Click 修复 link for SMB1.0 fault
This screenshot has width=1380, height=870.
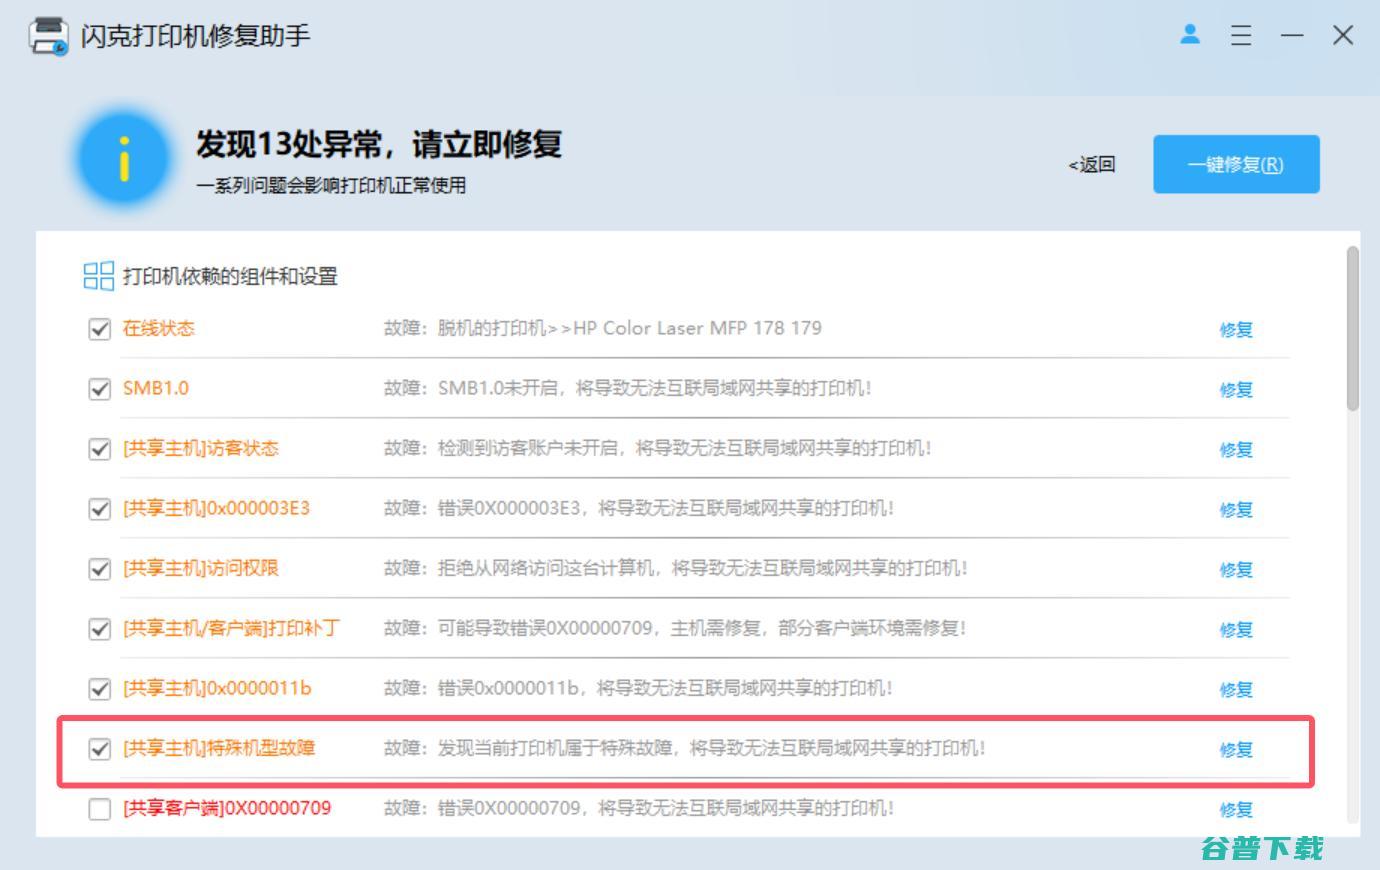click(x=1236, y=390)
